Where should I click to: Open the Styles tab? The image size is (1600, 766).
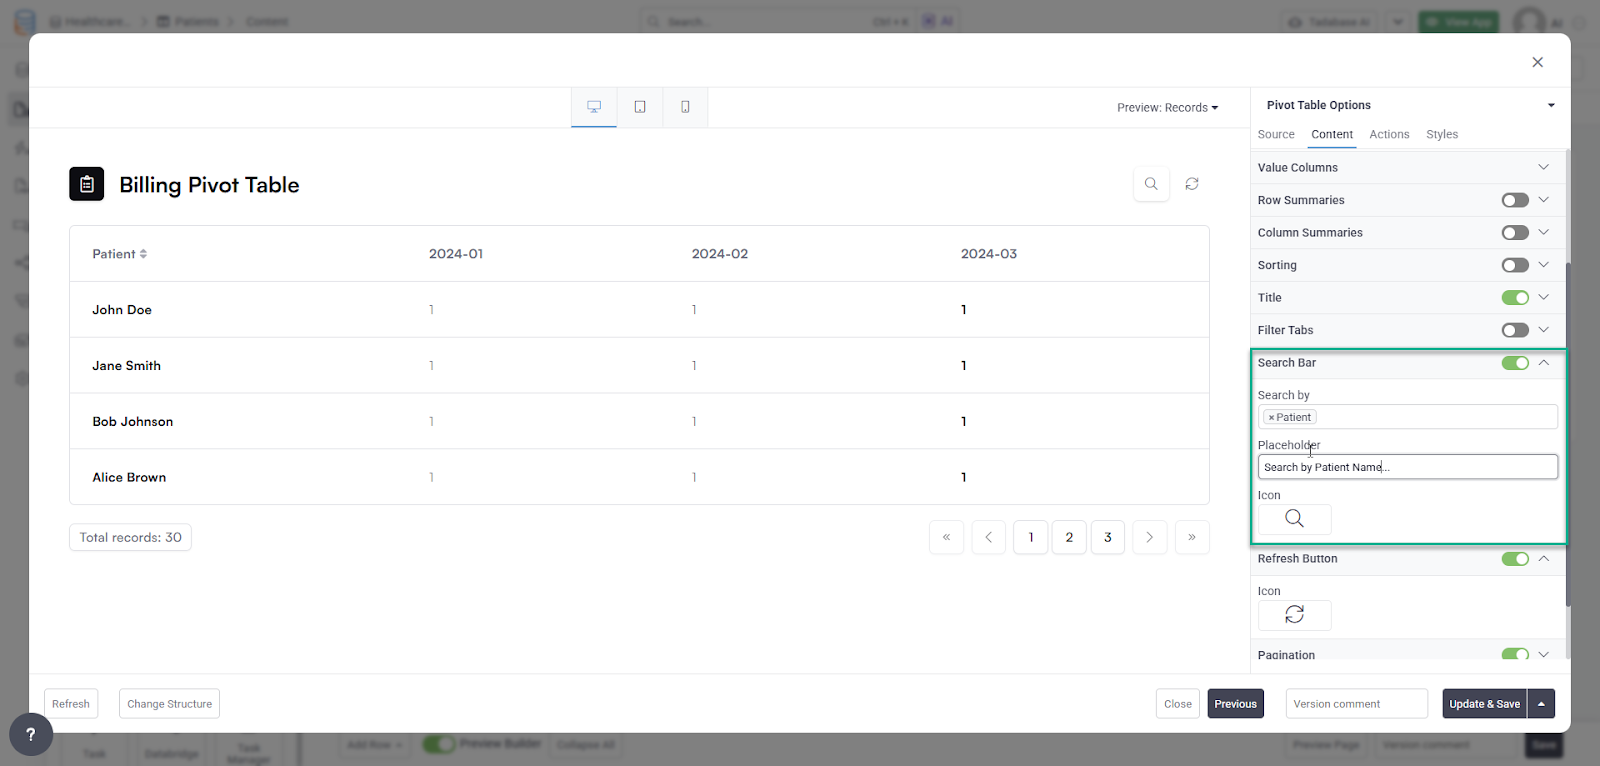[1441, 135]
